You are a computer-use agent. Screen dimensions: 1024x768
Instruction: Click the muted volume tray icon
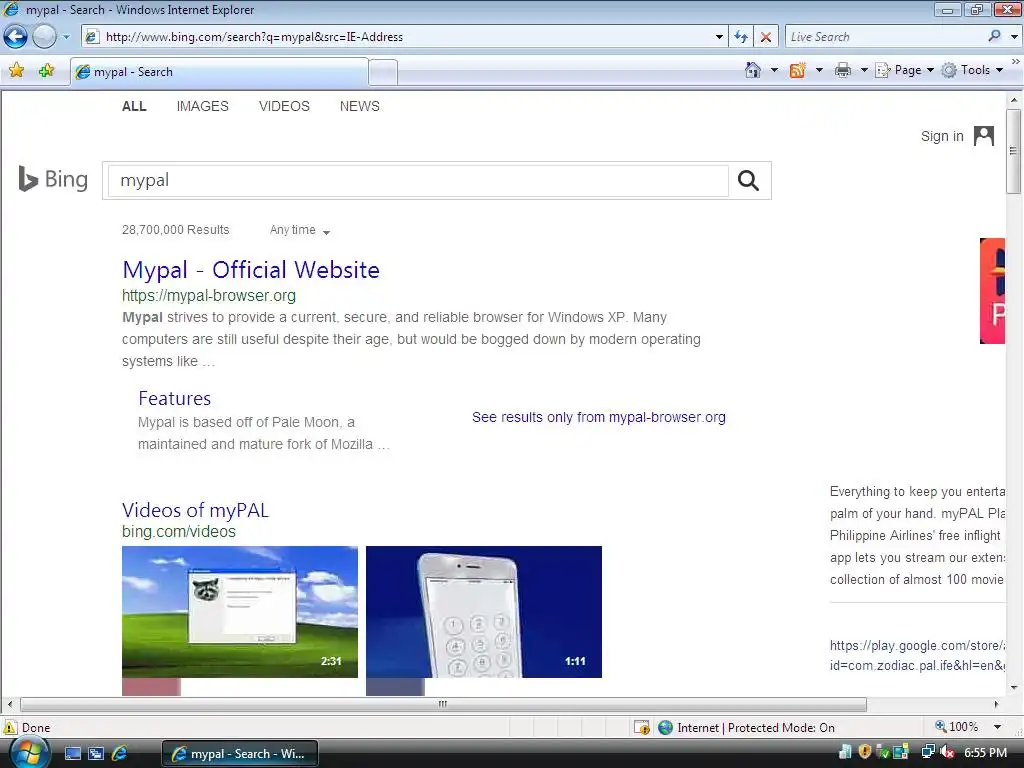(x=947, y=752)
